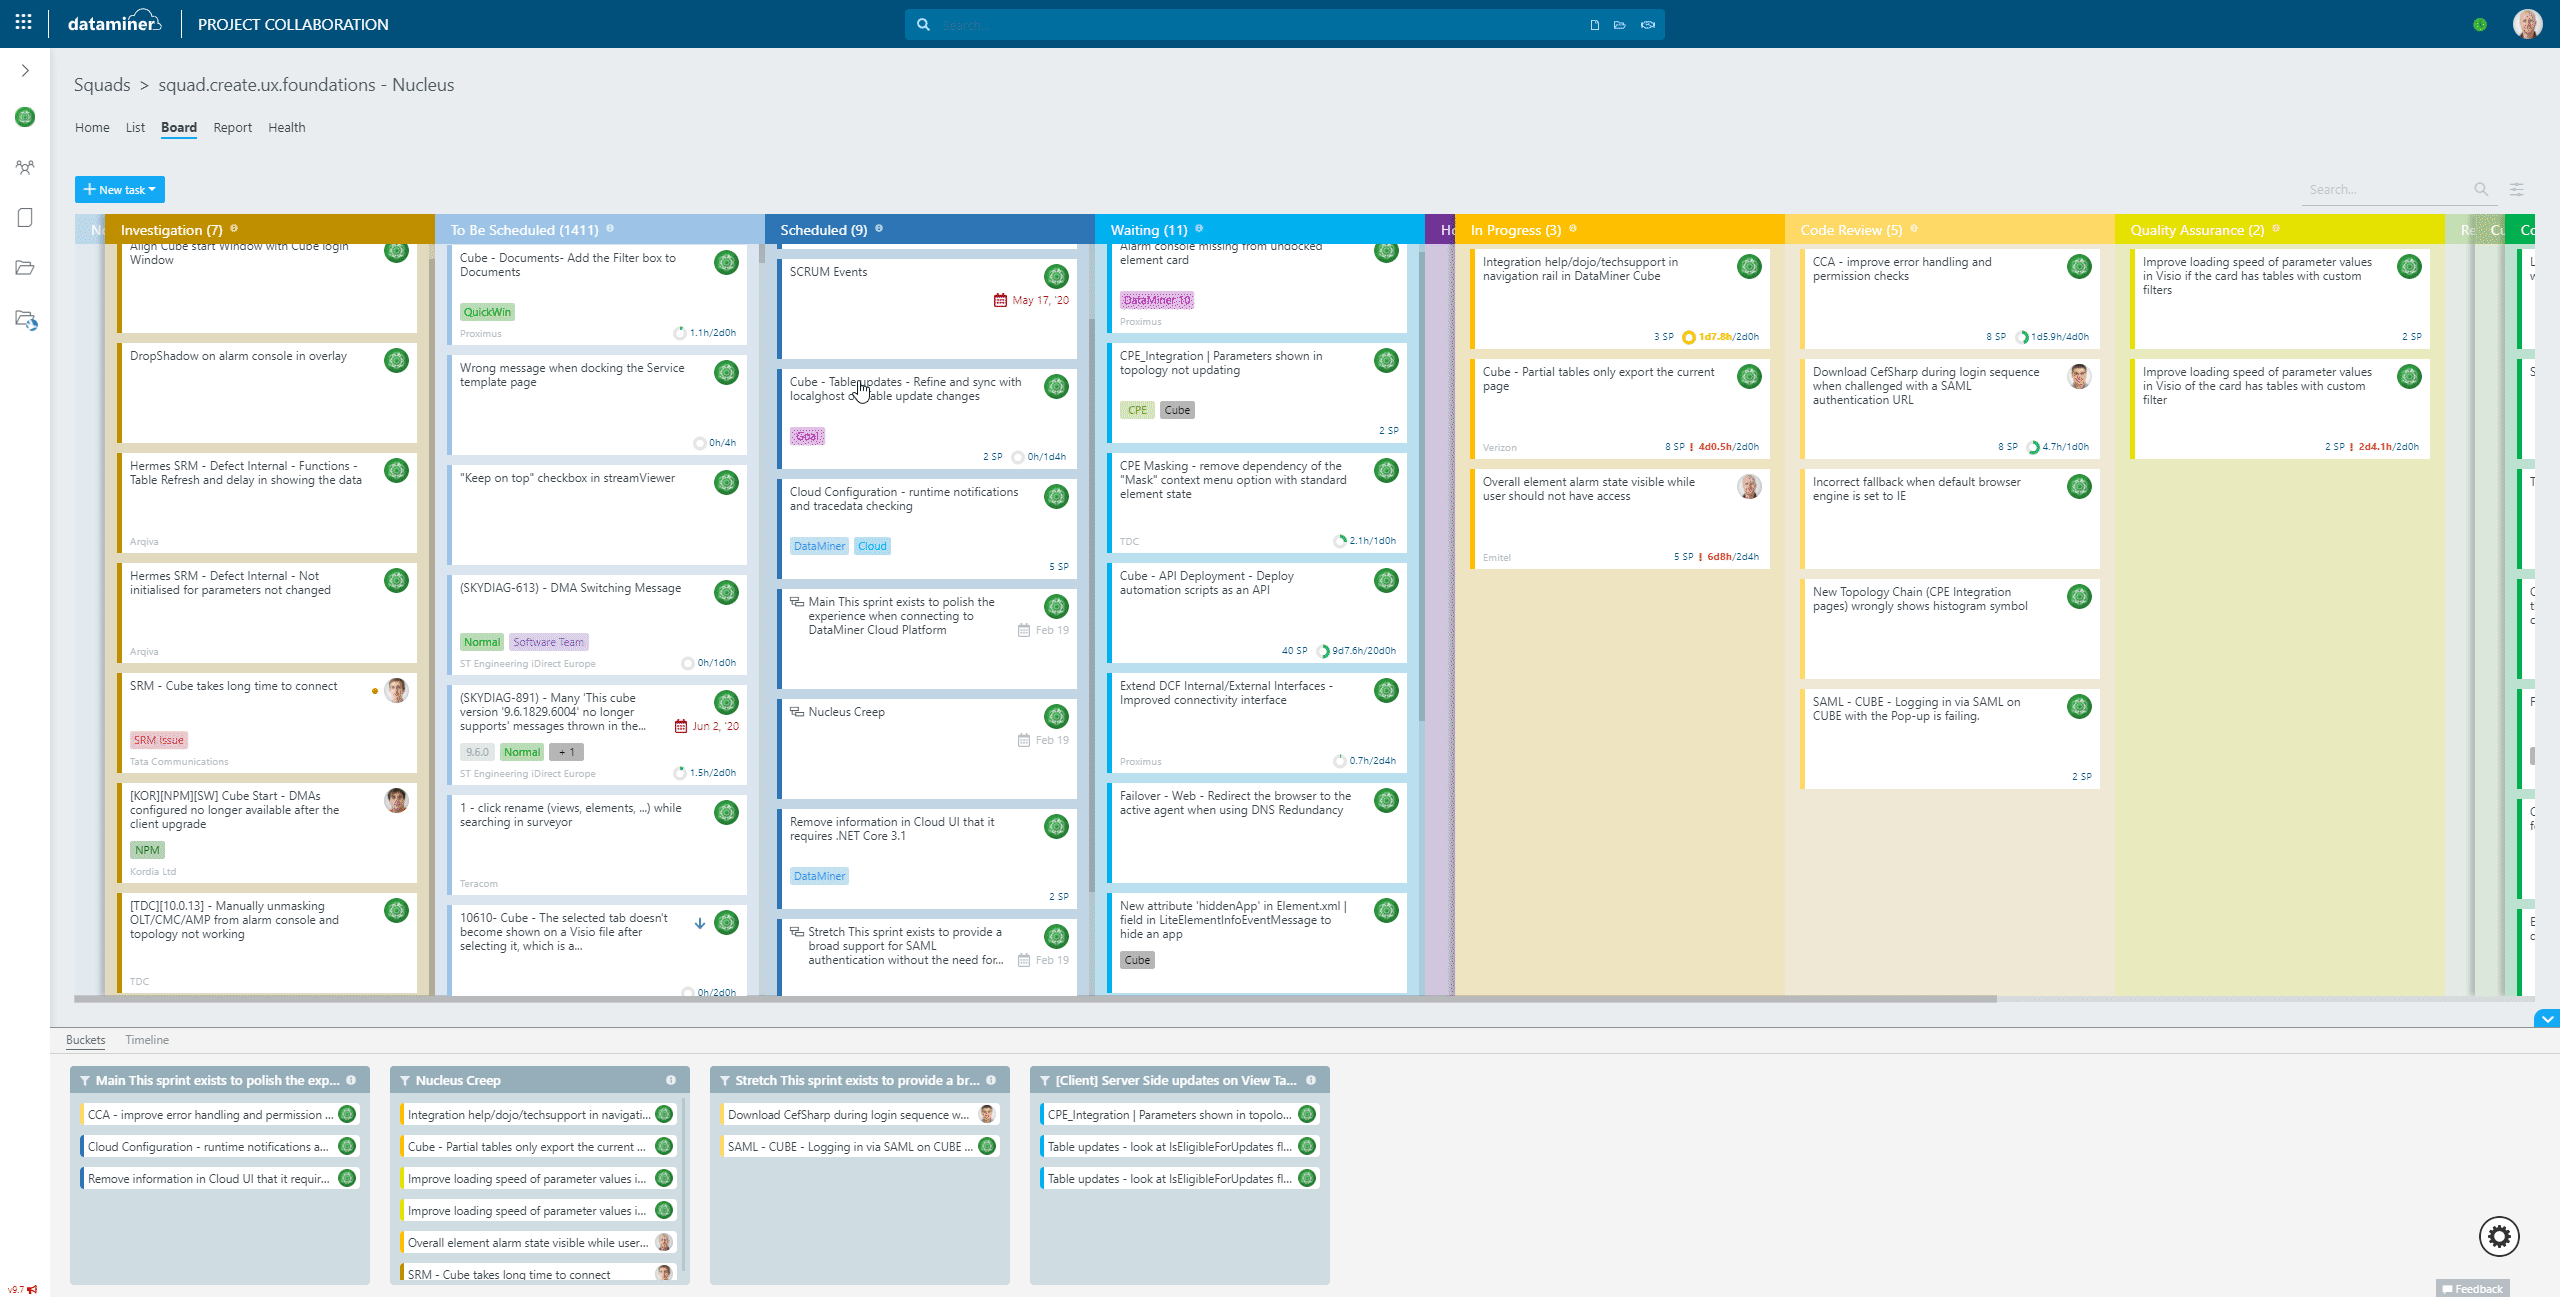
Task: Click the Software Team tag
Action: pyautogui.click(x=549, y=642)
